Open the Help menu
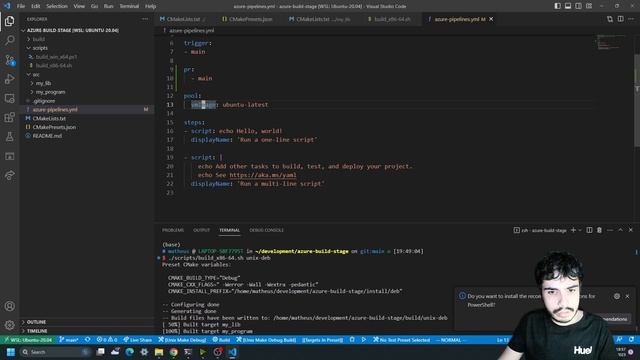Screen dimensions: 640x360 click(151, 6)
